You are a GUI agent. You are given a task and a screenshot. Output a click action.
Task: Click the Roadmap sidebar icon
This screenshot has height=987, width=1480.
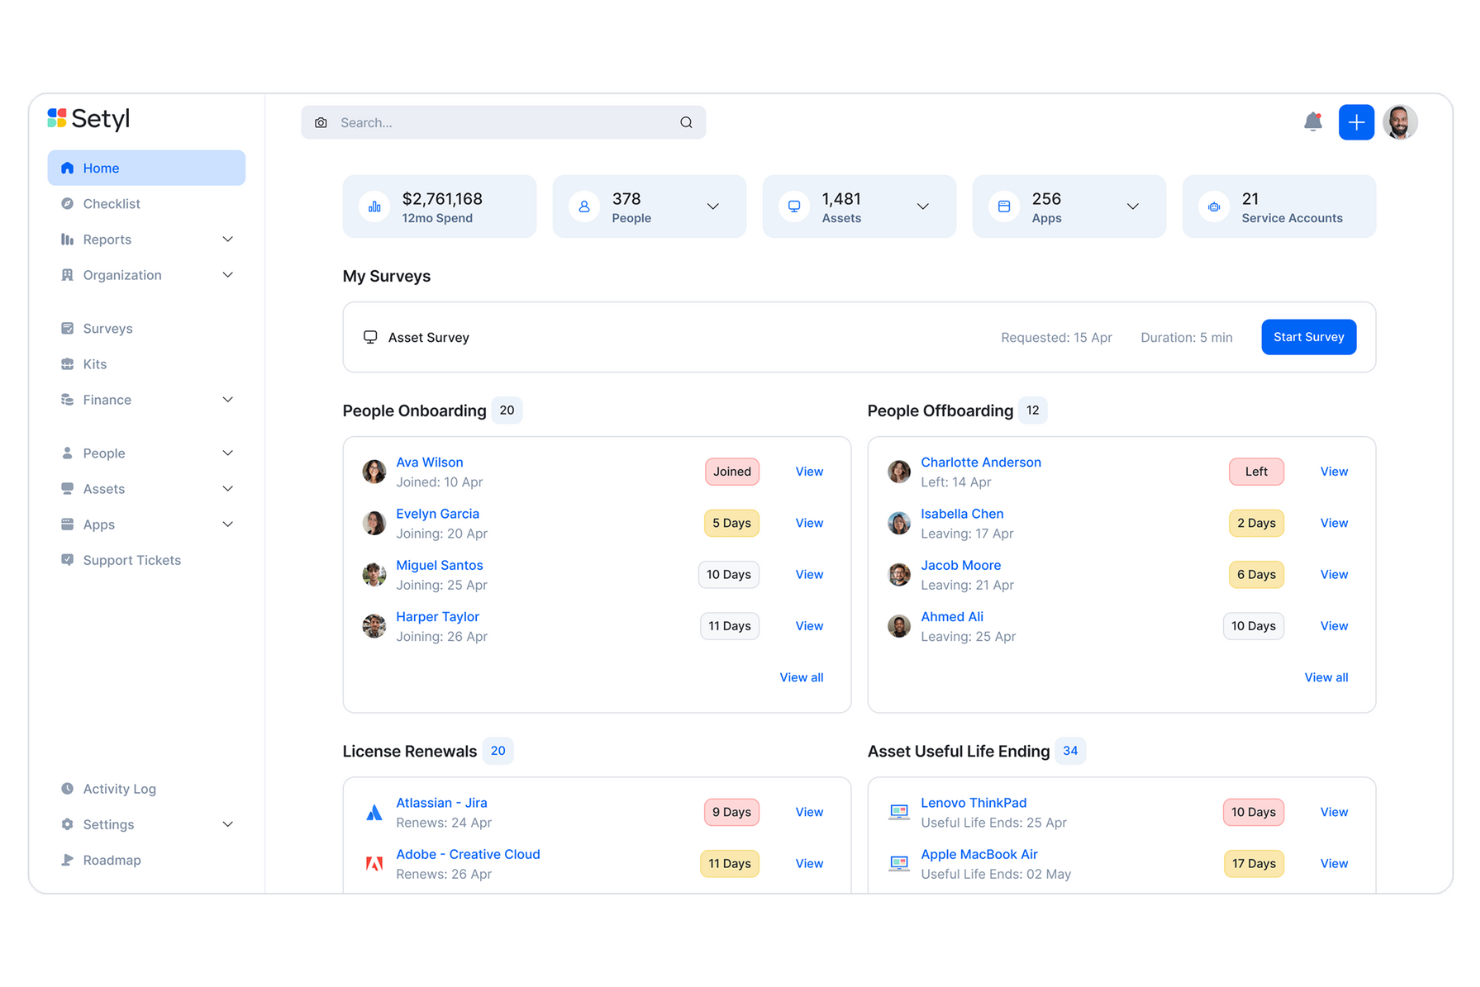(x=66, y=860)
